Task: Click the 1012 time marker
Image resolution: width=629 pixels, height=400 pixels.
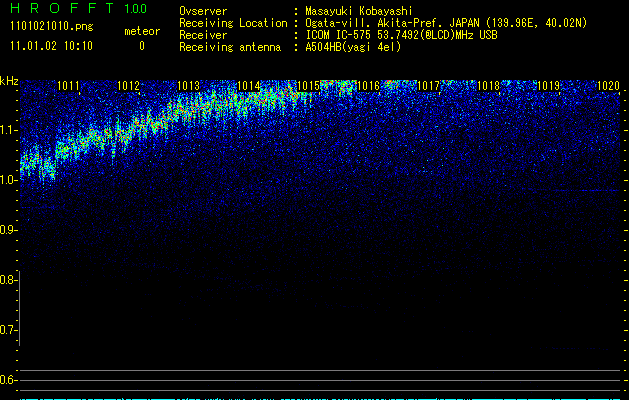Action: coord(128,85)
